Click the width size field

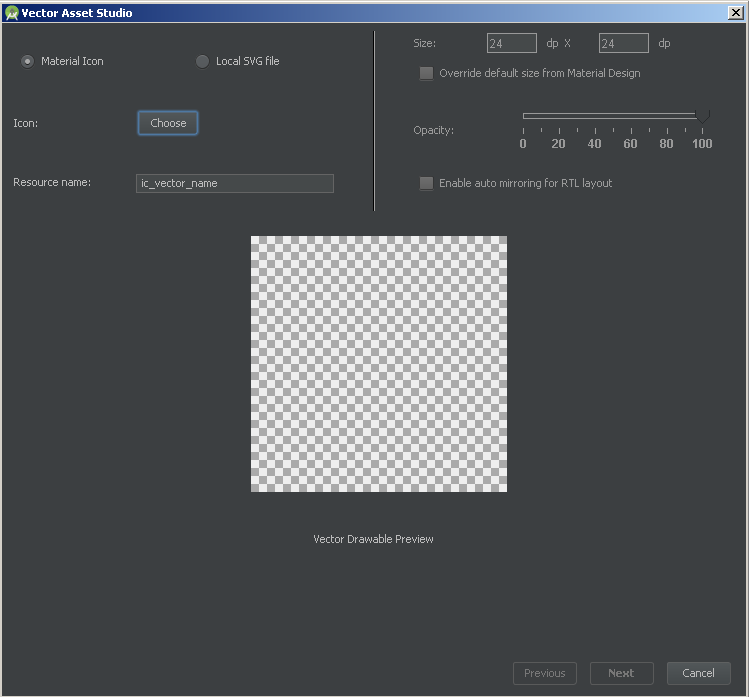point(512,43)
